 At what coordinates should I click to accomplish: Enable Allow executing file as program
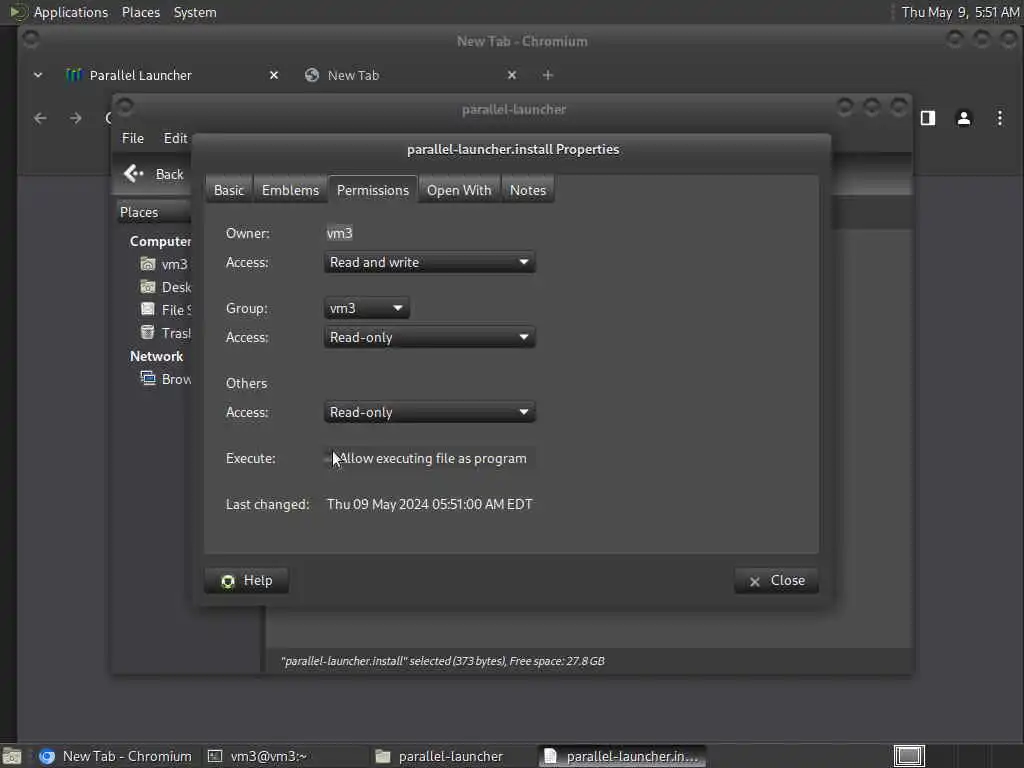pyautogui.click(x=428, y=458)
